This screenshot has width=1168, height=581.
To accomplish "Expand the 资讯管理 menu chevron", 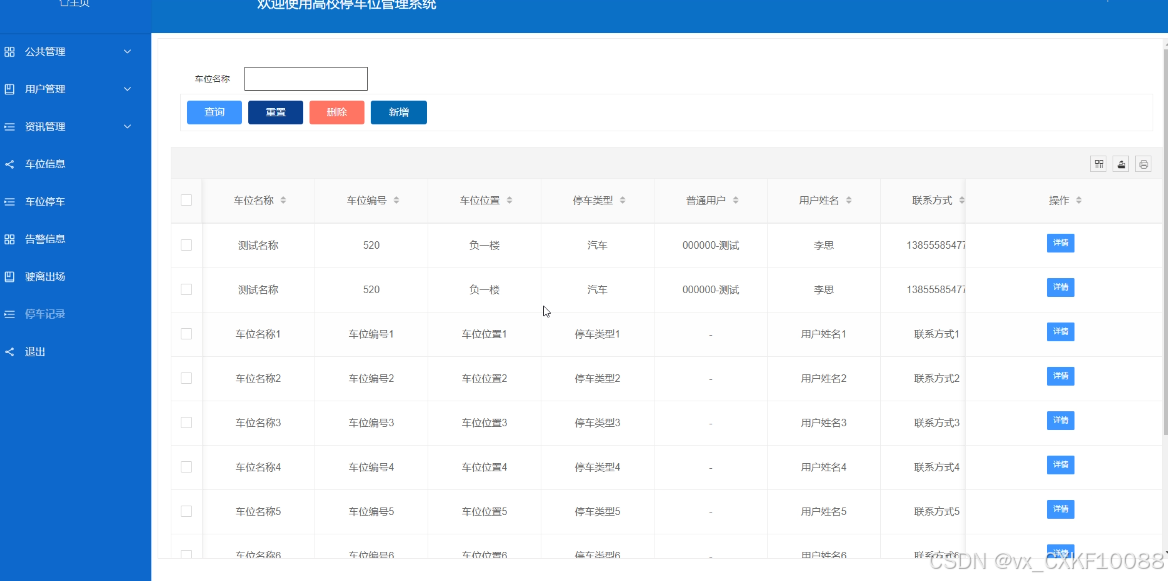I will tap(127, 127).
